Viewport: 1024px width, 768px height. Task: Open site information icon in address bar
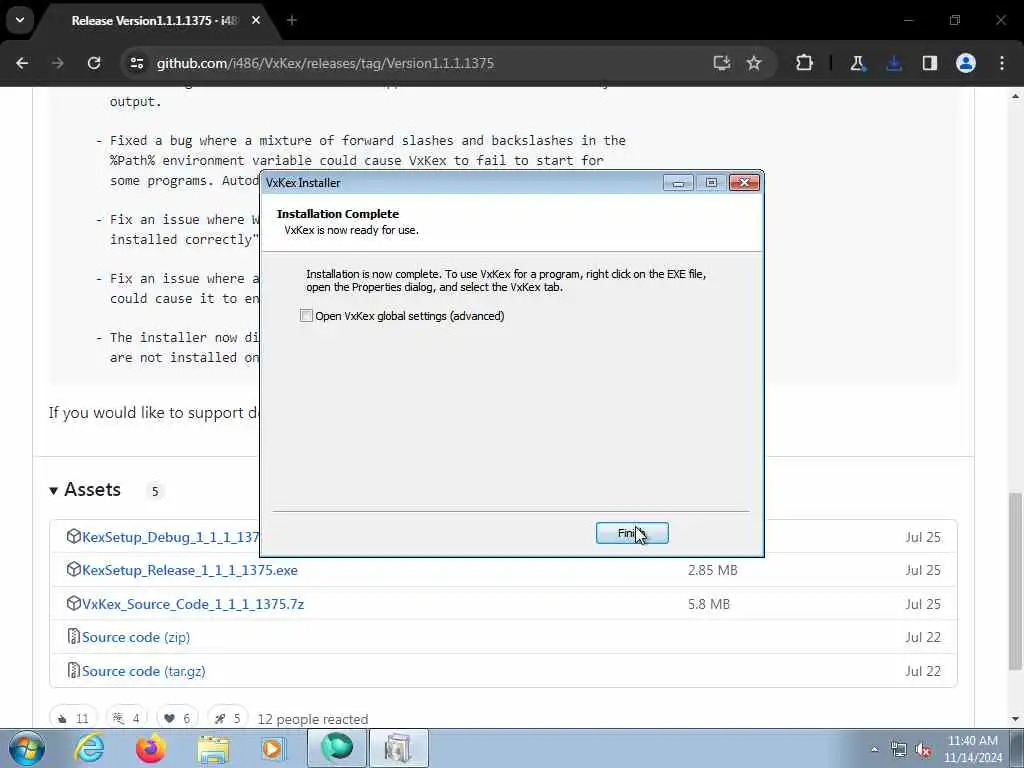click(x=136, y=63)
